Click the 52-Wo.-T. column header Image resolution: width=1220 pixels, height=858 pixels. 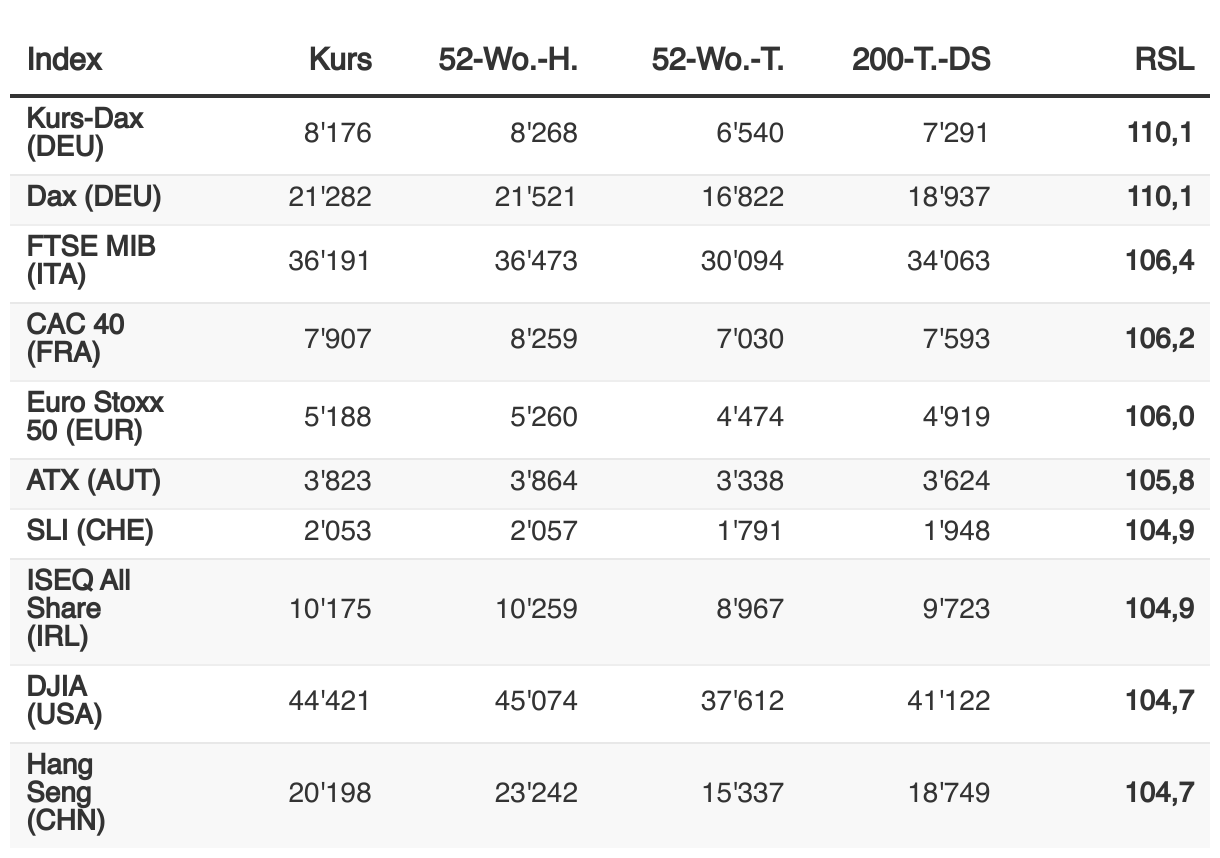coord(718,59)
